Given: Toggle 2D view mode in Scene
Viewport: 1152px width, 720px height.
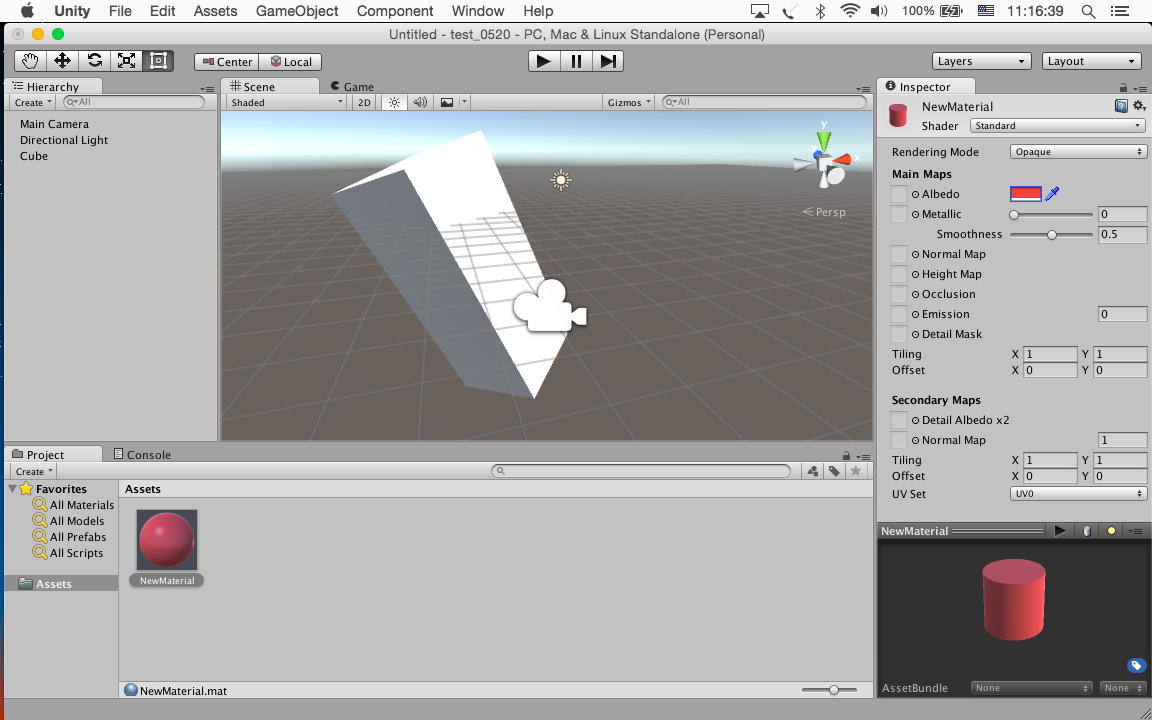Looking at the screenshot, I should [x=364, y=102].
